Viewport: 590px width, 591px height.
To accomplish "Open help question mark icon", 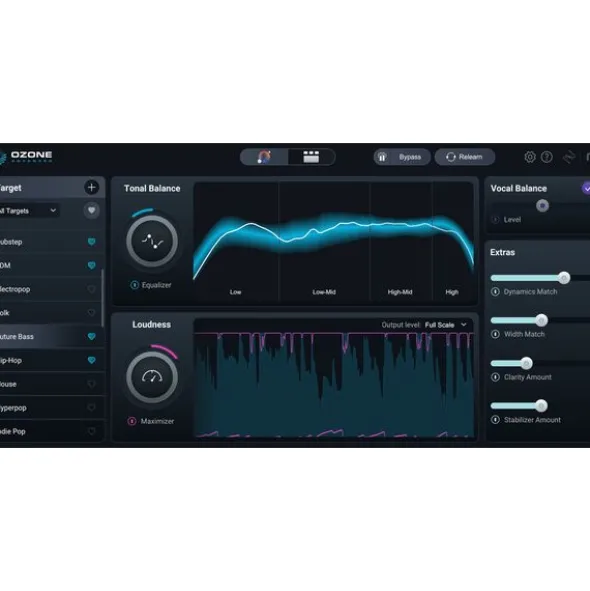I will (x=547, y=157).
